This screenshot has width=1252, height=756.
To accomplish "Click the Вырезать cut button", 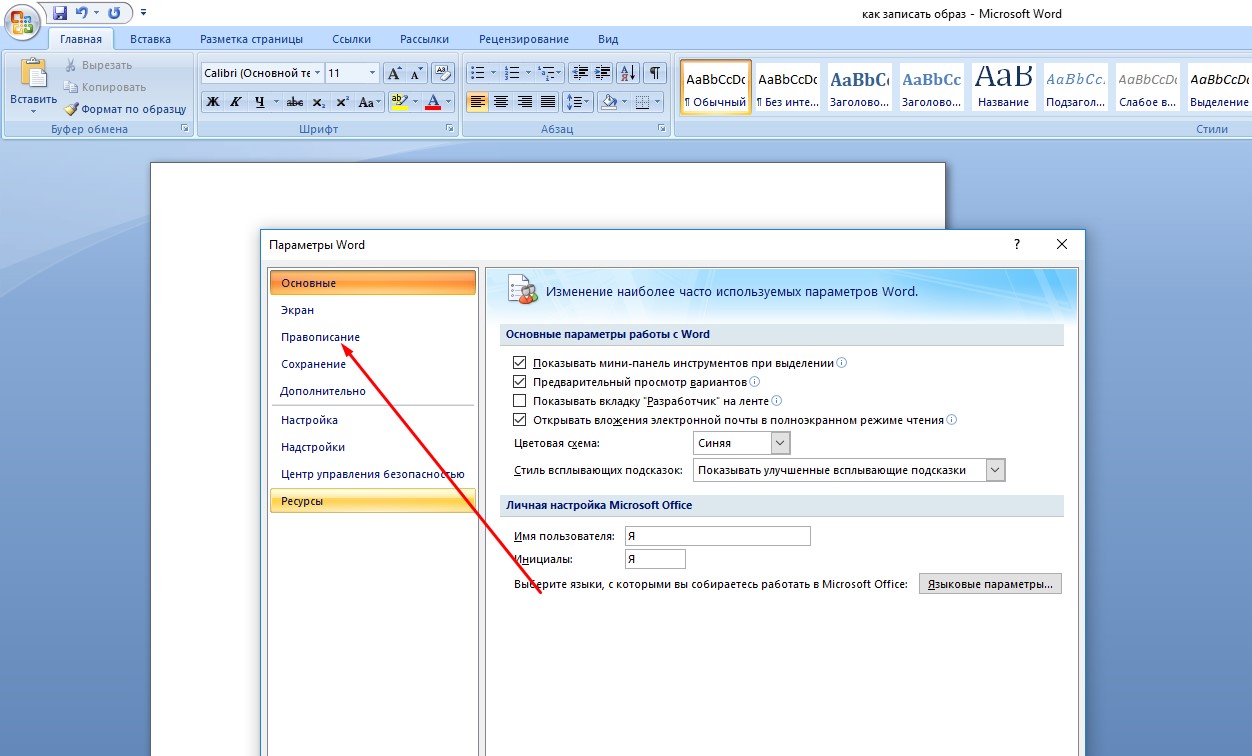I will pyautogui.click(x=98, y=65).
